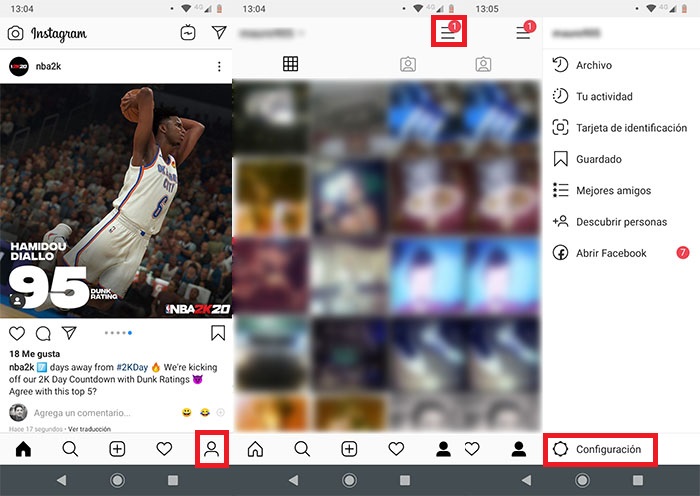700x496 pixels.
Task: Open Search in the feed screen's bottom bar
Action: (70, 449)
